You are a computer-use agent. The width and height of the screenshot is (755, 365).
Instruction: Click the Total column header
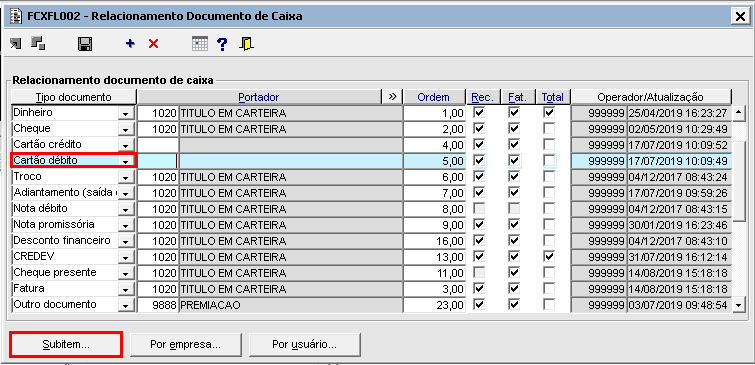pyautogui.click(x=553, y=97)
